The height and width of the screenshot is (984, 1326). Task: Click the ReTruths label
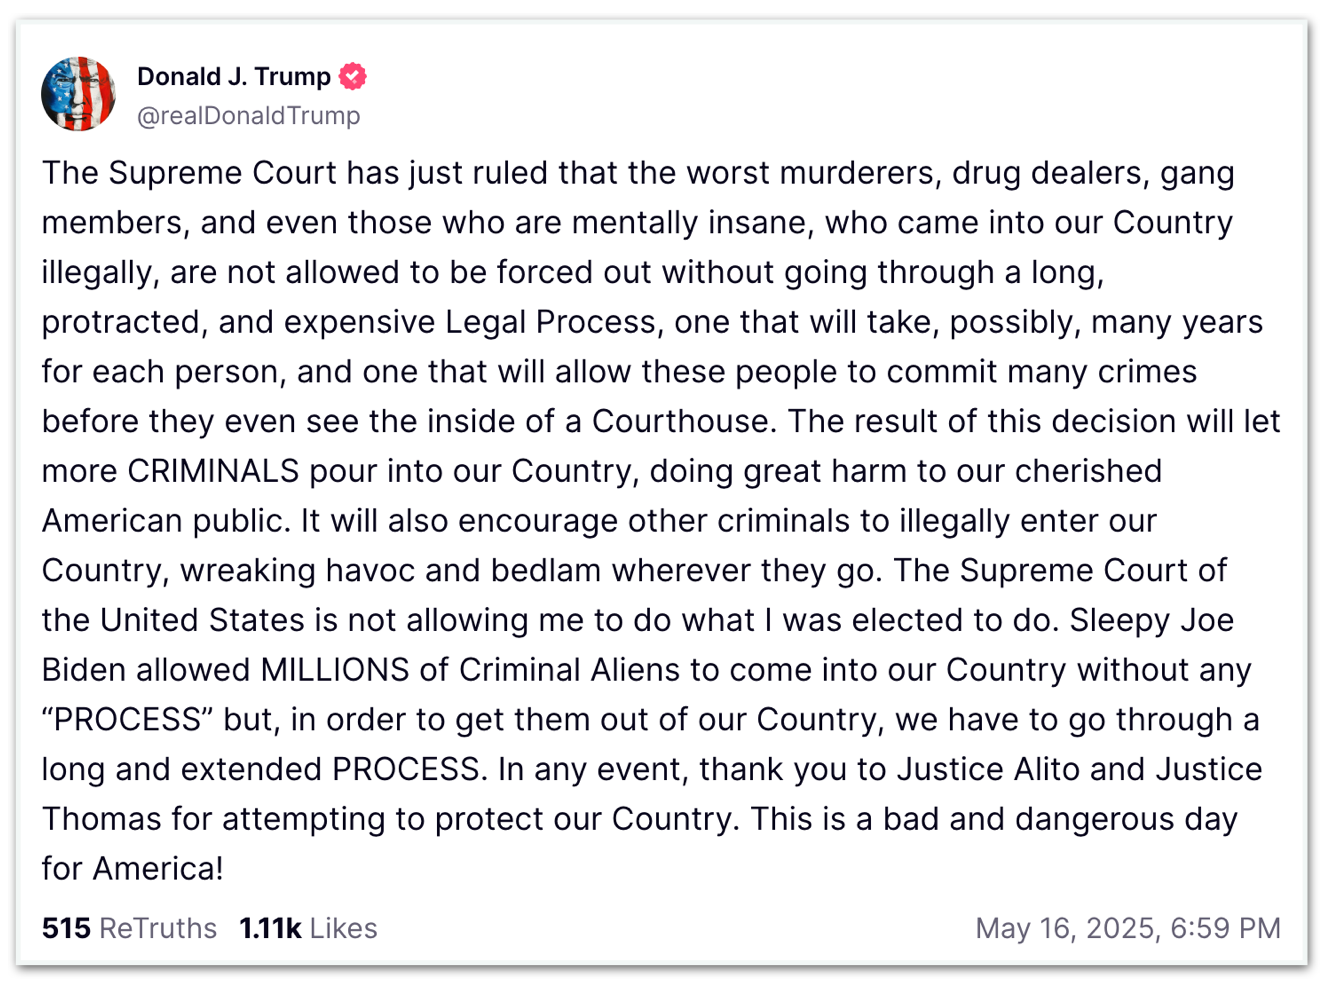(x=158, y=928)
